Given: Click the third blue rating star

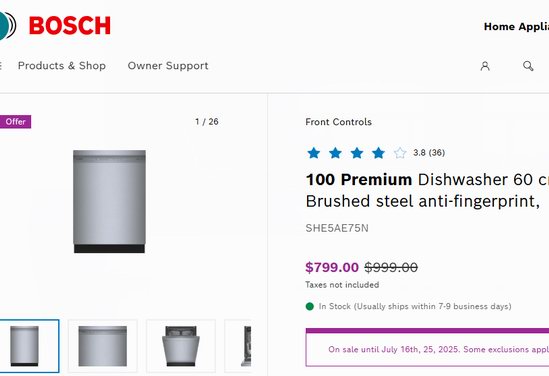Looking at the screenshot, I should point(357,153).
